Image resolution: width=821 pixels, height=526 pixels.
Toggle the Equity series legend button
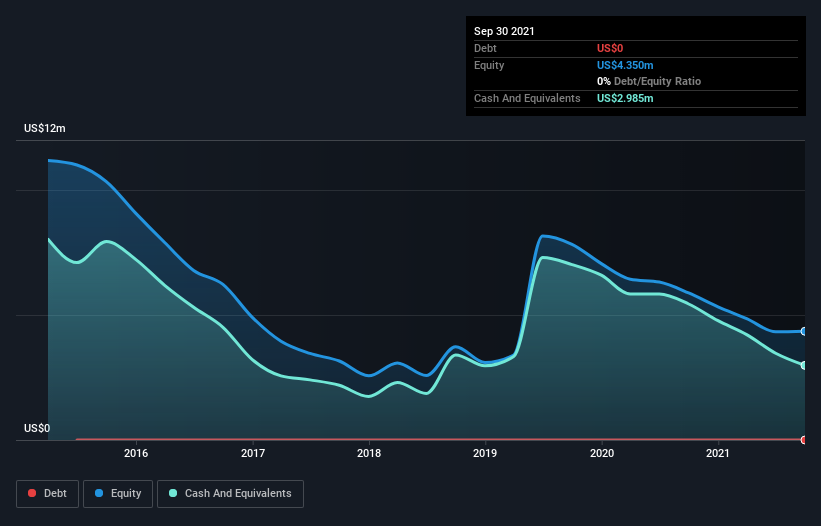coord(118,494)
